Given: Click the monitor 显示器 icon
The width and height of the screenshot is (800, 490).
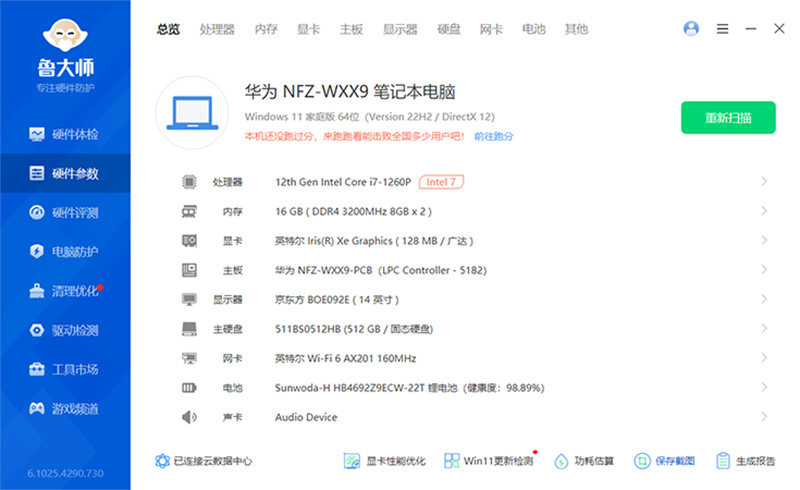Looking at the screenshot, I should pyautogui.click(x=189, y=299).
